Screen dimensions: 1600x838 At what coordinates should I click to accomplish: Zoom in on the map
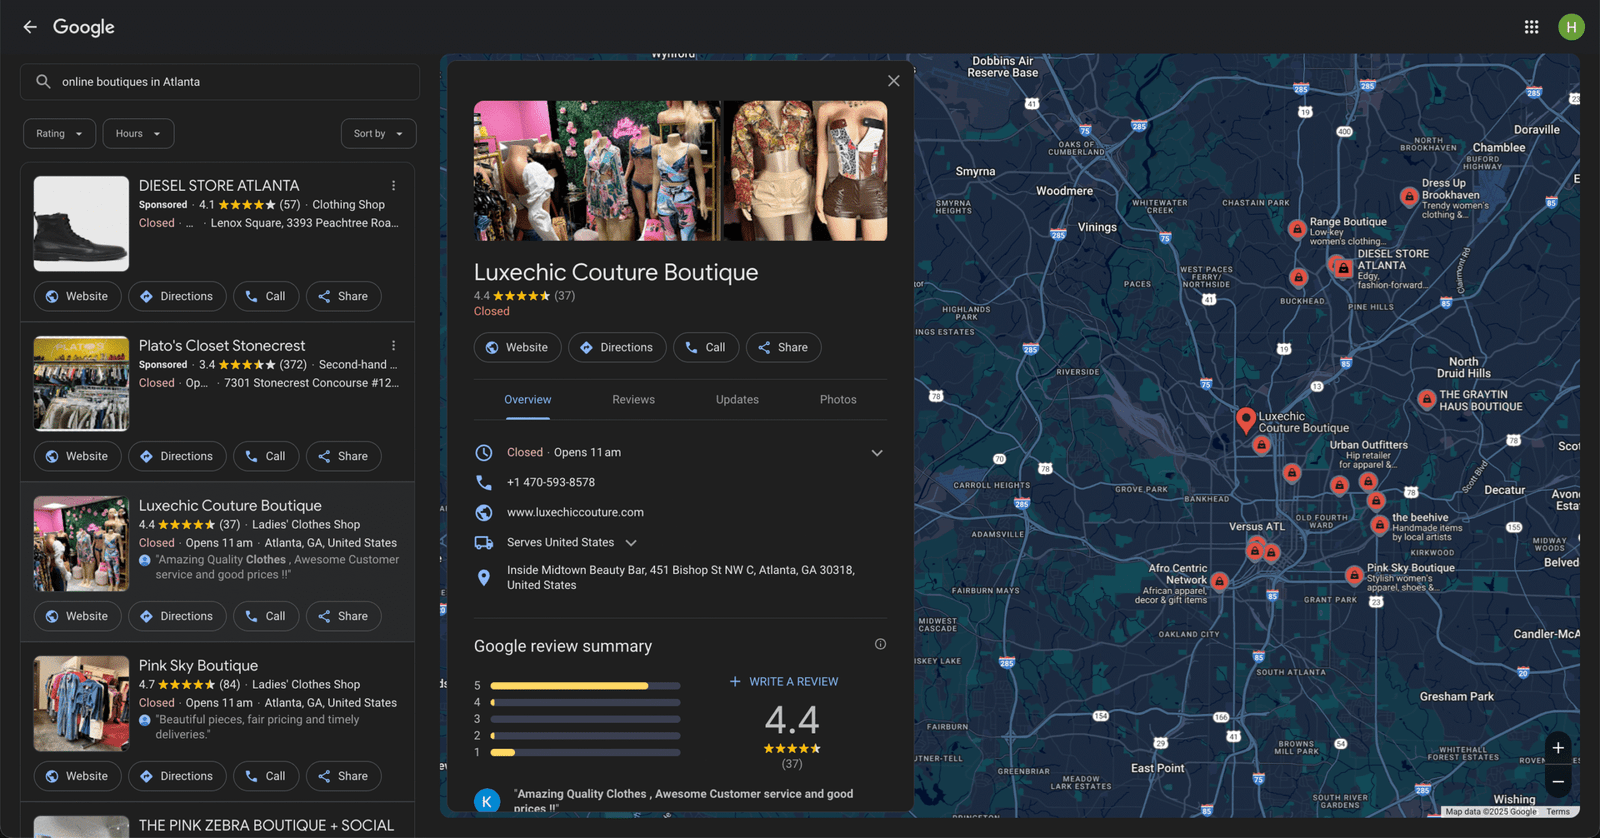pyautogui.click(x=1558, y=748)
